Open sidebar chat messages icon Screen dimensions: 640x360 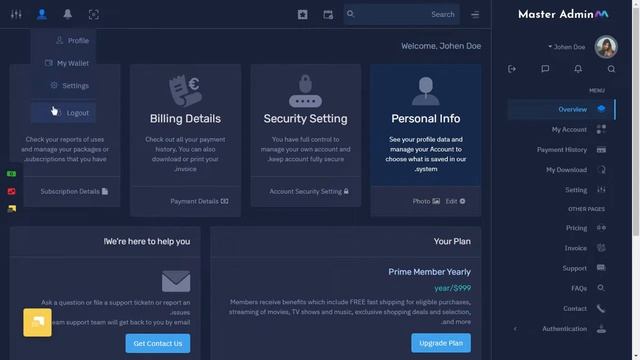coord(545,69)
